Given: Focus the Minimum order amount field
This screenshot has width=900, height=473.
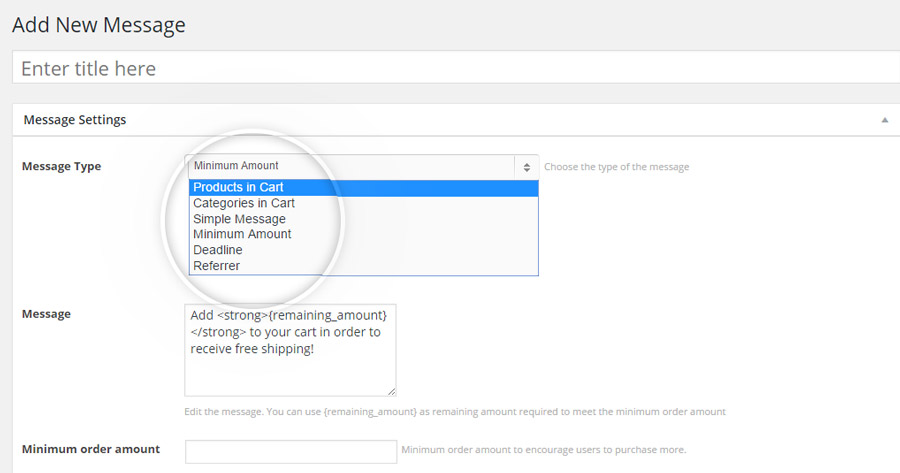Looking at the screenshot, I should point(290,451).
